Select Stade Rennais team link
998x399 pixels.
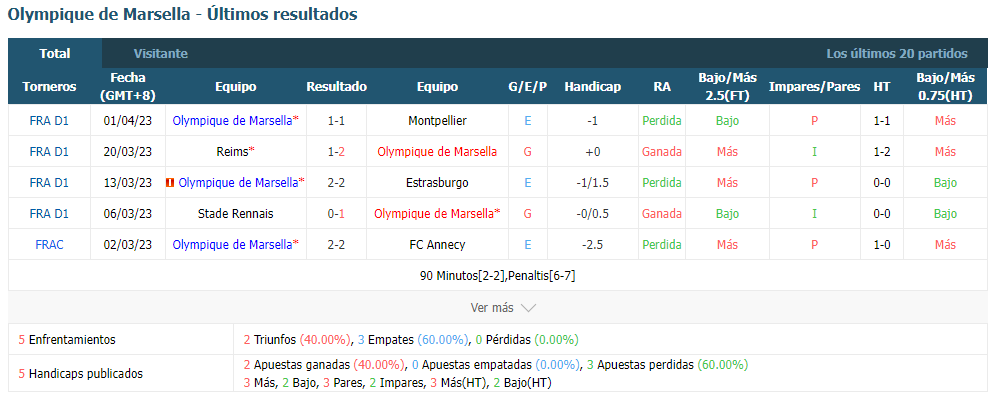(x=235, y=214)
